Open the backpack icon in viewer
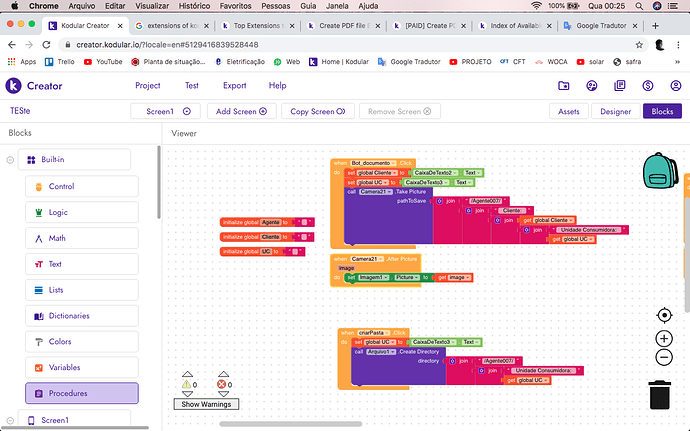The image size is (690, 431). point(660,171)
